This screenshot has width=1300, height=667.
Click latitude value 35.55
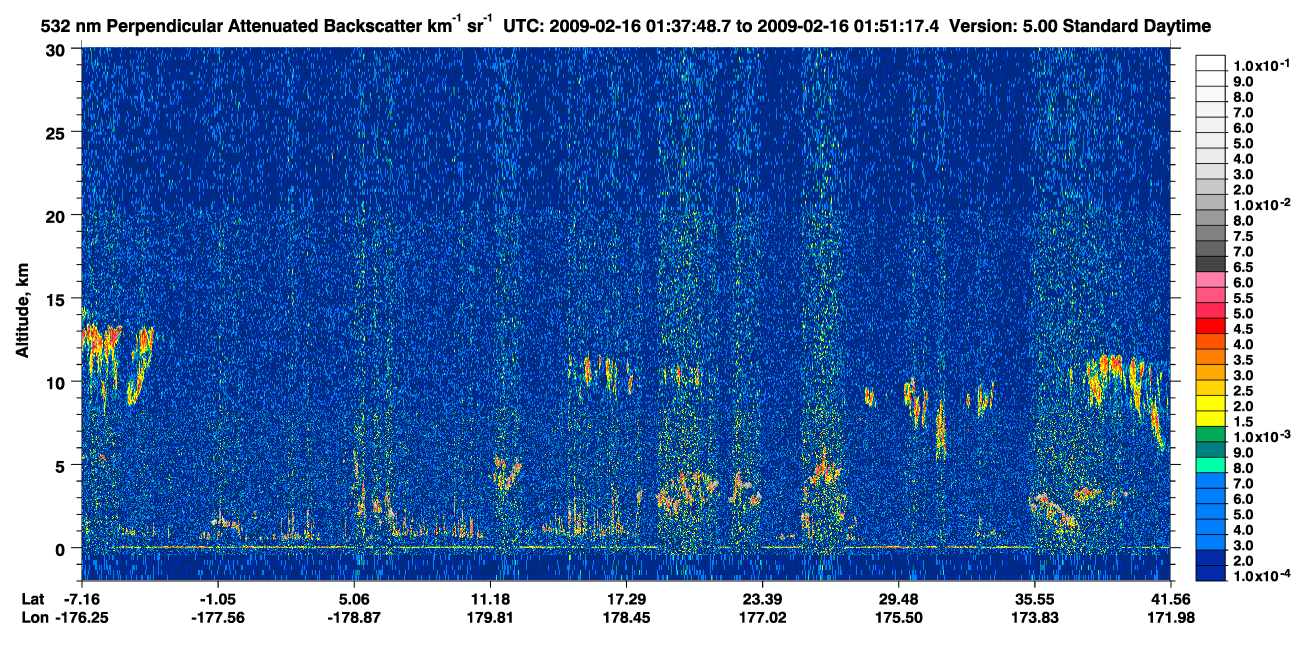[x=1034, y=599]
